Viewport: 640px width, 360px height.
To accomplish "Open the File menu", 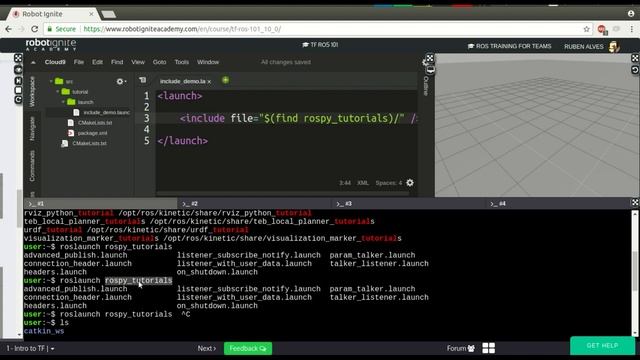I will click(x=79, y=62).
